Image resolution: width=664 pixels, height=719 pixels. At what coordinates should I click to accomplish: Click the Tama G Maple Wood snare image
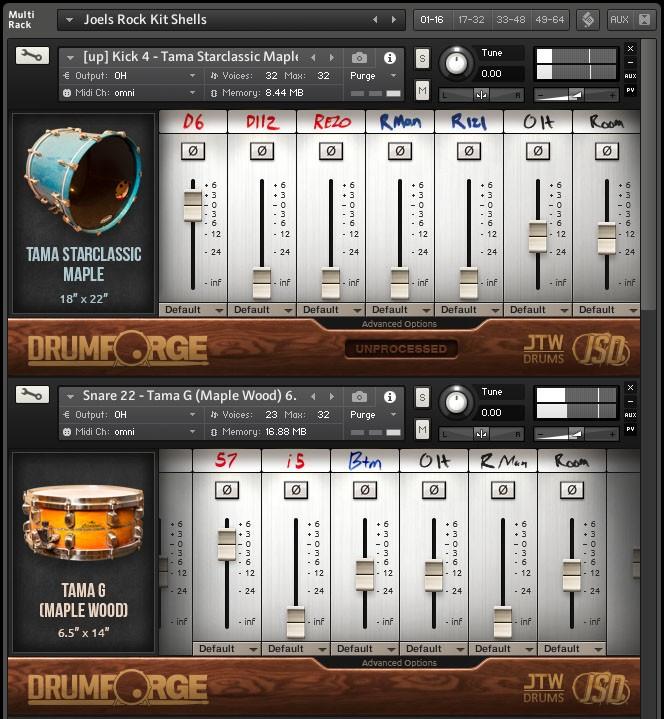(83, 523)
